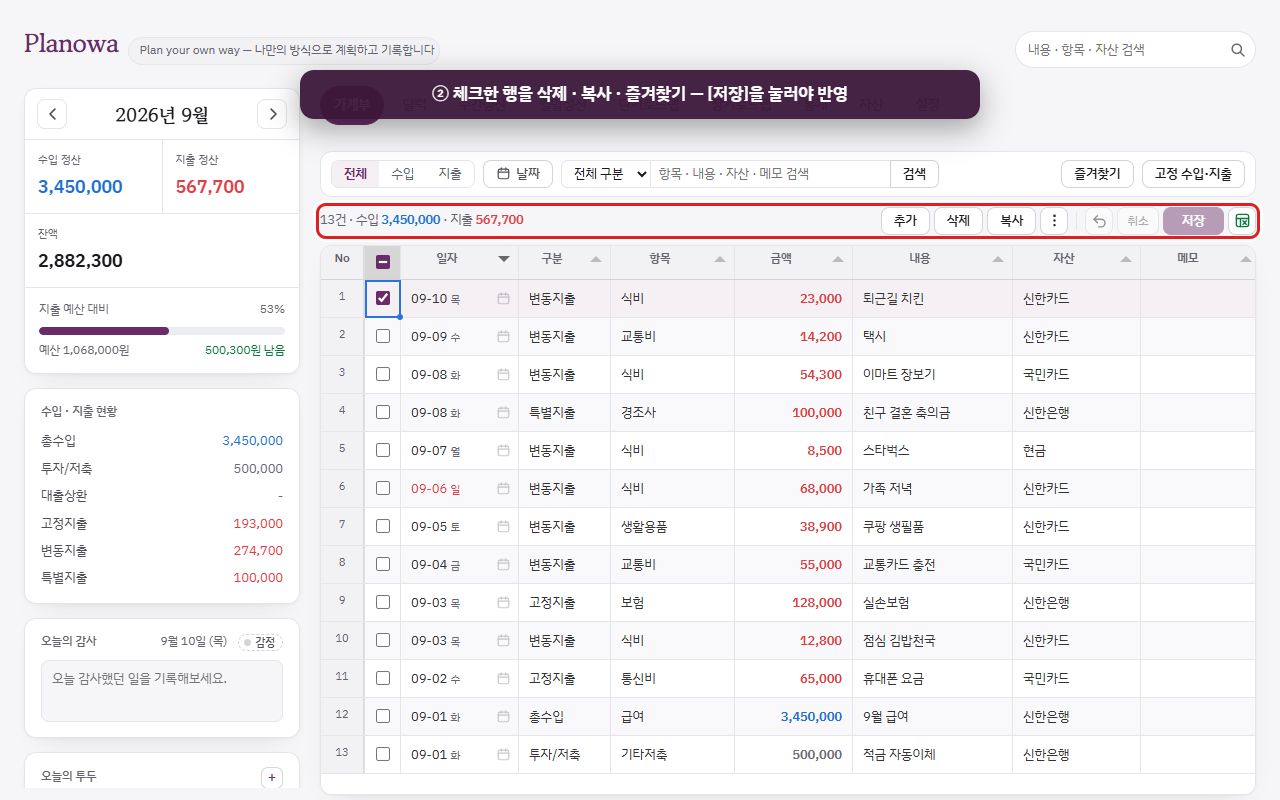Click the 자산 column sort arrow
Viewport: 1280px width, 800px height.
pos(1126,259)
